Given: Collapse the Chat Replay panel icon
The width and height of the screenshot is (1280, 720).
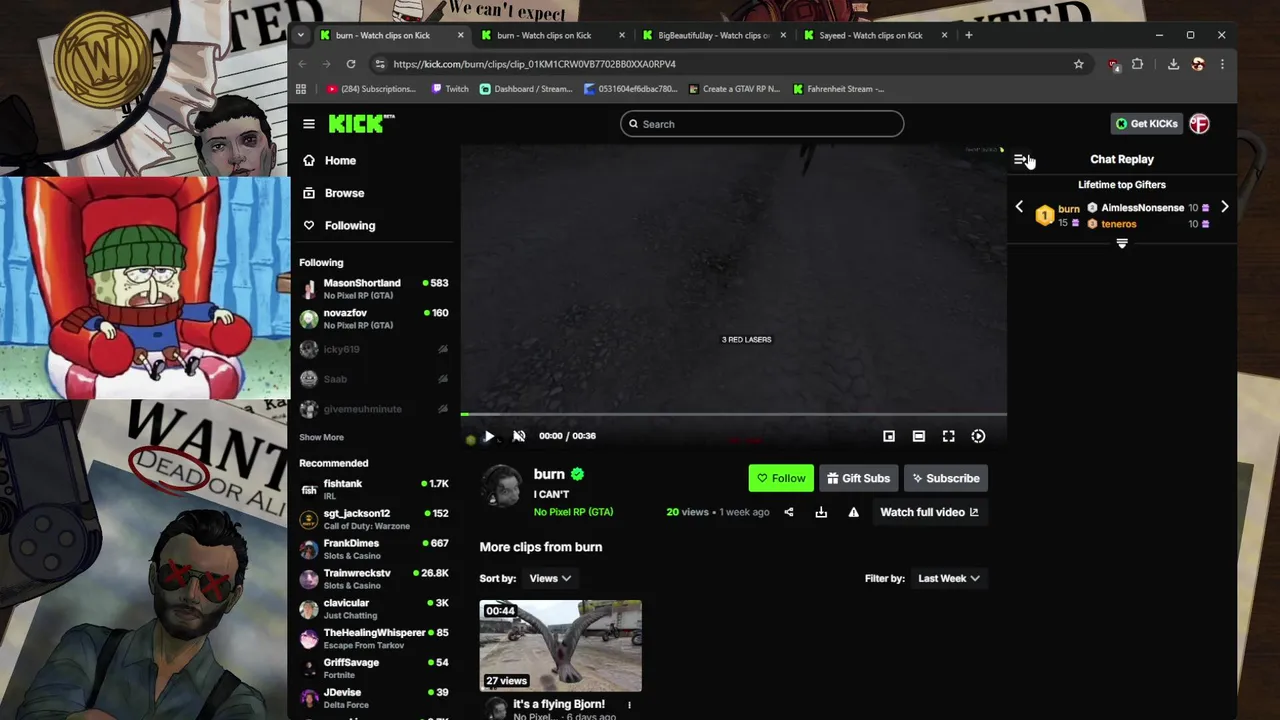Looking at the screenshot, I should (x=1020, y=160).
